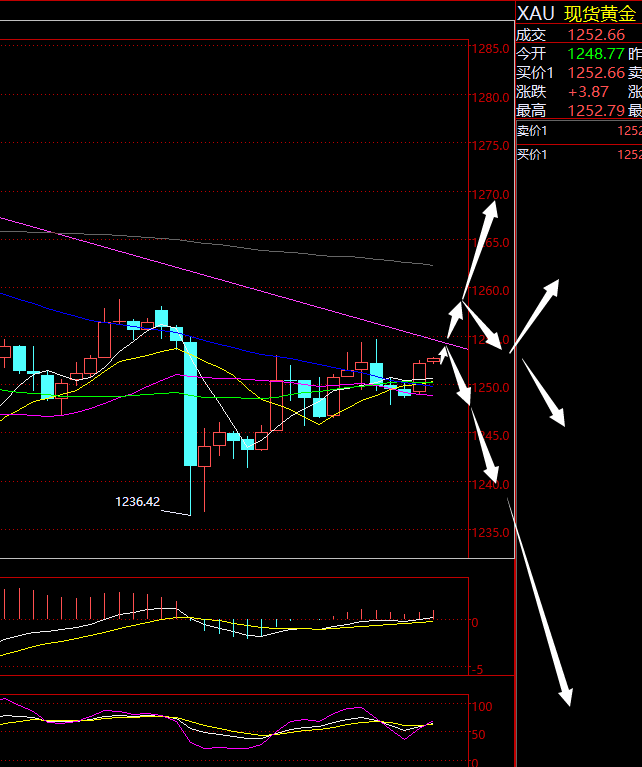This screenshot has height=767, width=642.
Task: Click the 最高 label
Action: [531, 111]
